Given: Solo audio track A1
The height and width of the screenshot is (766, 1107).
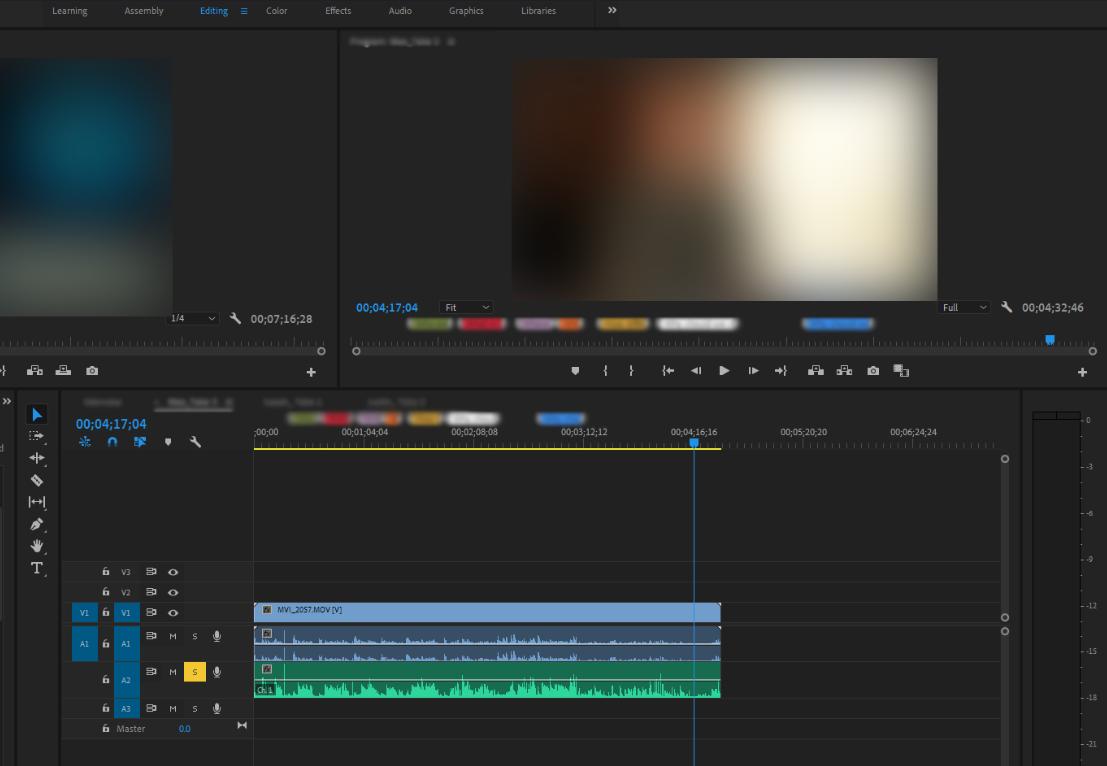Looking at the screenshot, I should (195, 636).
